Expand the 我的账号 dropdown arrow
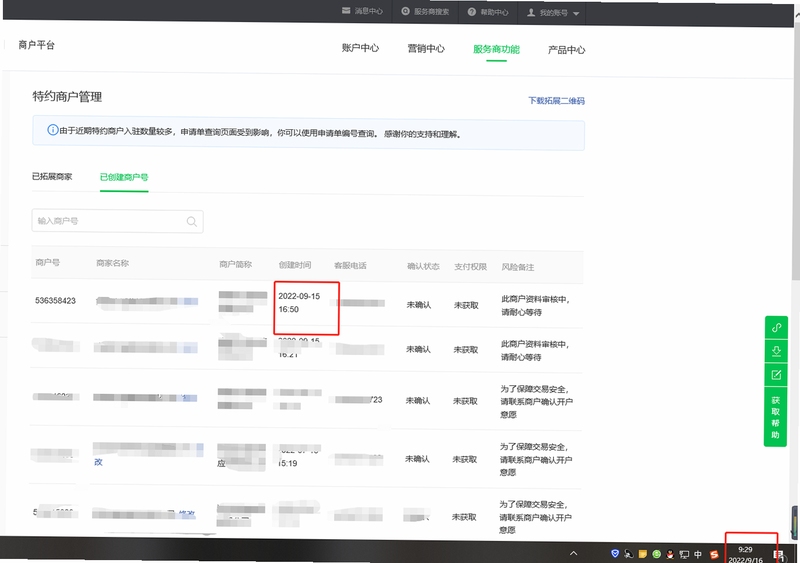Viewport: 800px width, 563px height. [576, 14]
